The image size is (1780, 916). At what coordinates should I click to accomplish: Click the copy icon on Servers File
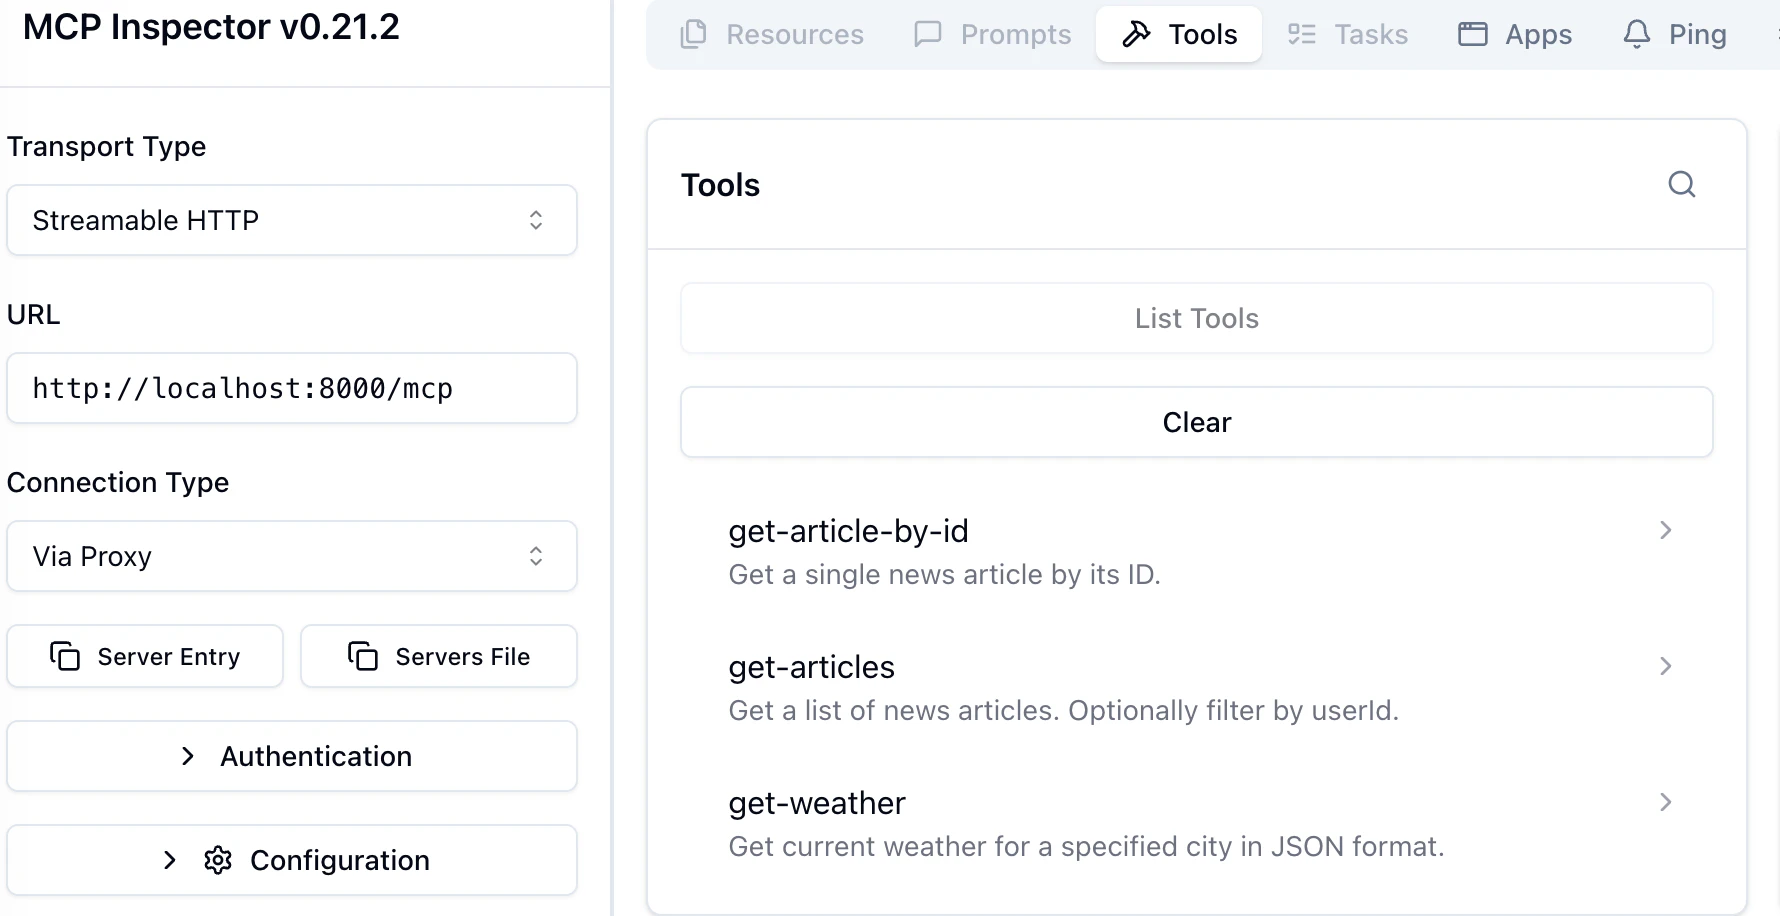pos(363,656)
